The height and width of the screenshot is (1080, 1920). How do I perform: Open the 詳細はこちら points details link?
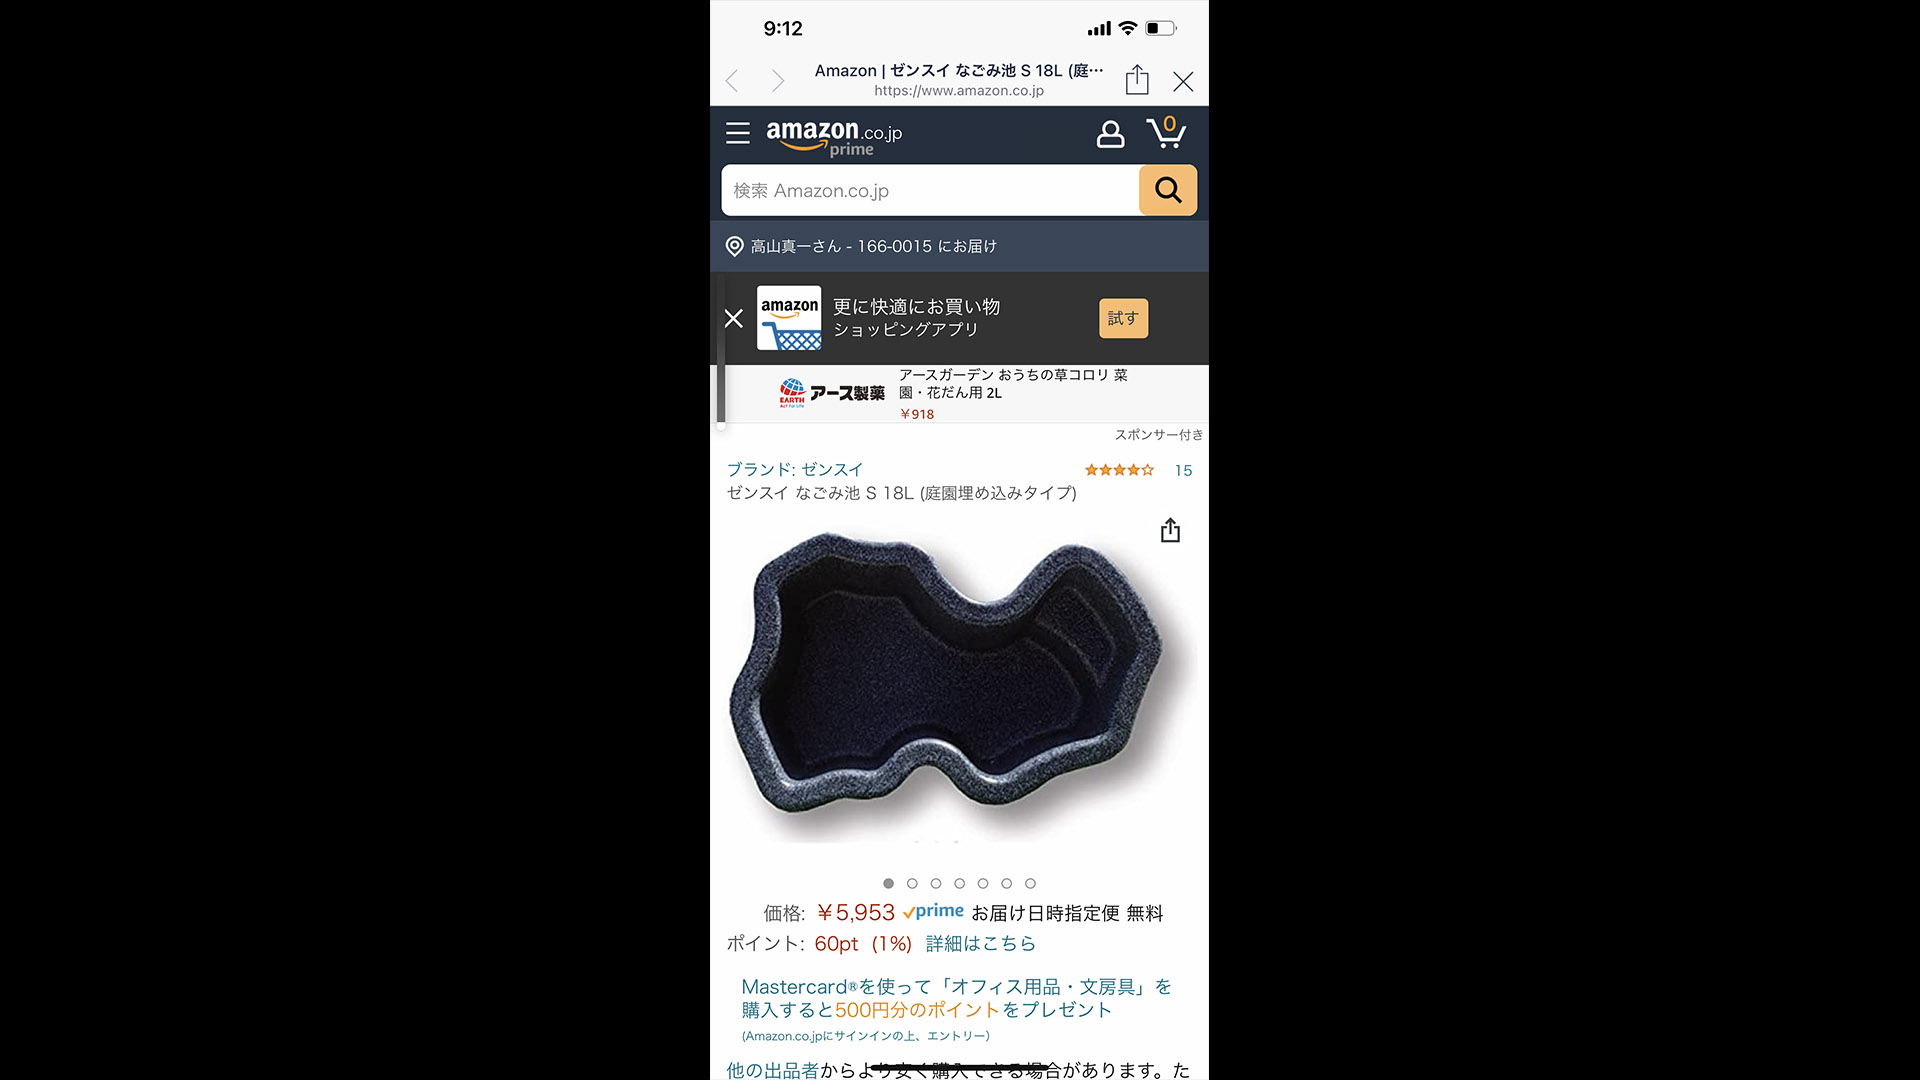pyautogui.click(x=980, y=943)
